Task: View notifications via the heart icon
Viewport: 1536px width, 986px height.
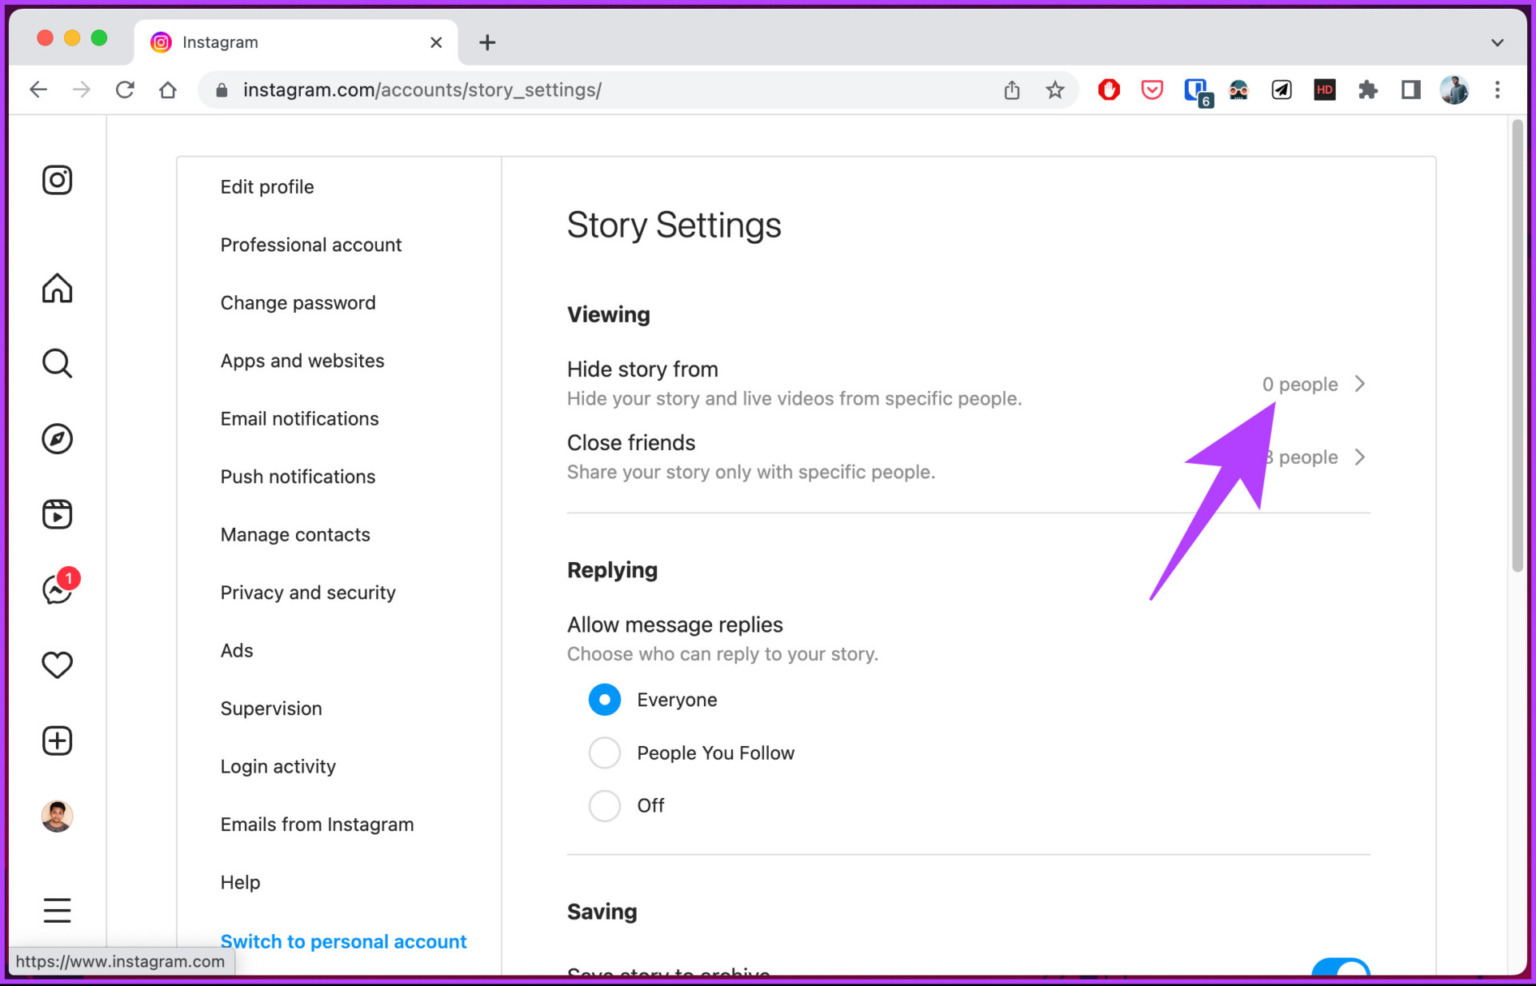Action: 57,664
